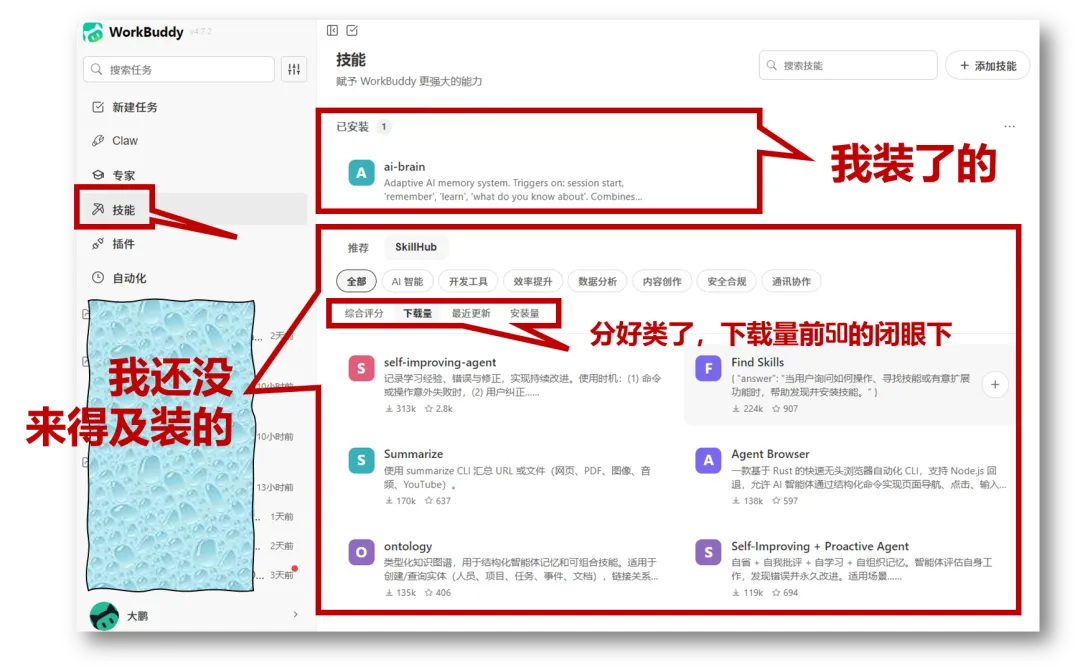Click the 添加技能 button
This screenshot has width=1080, height=672.
point(988,65)
